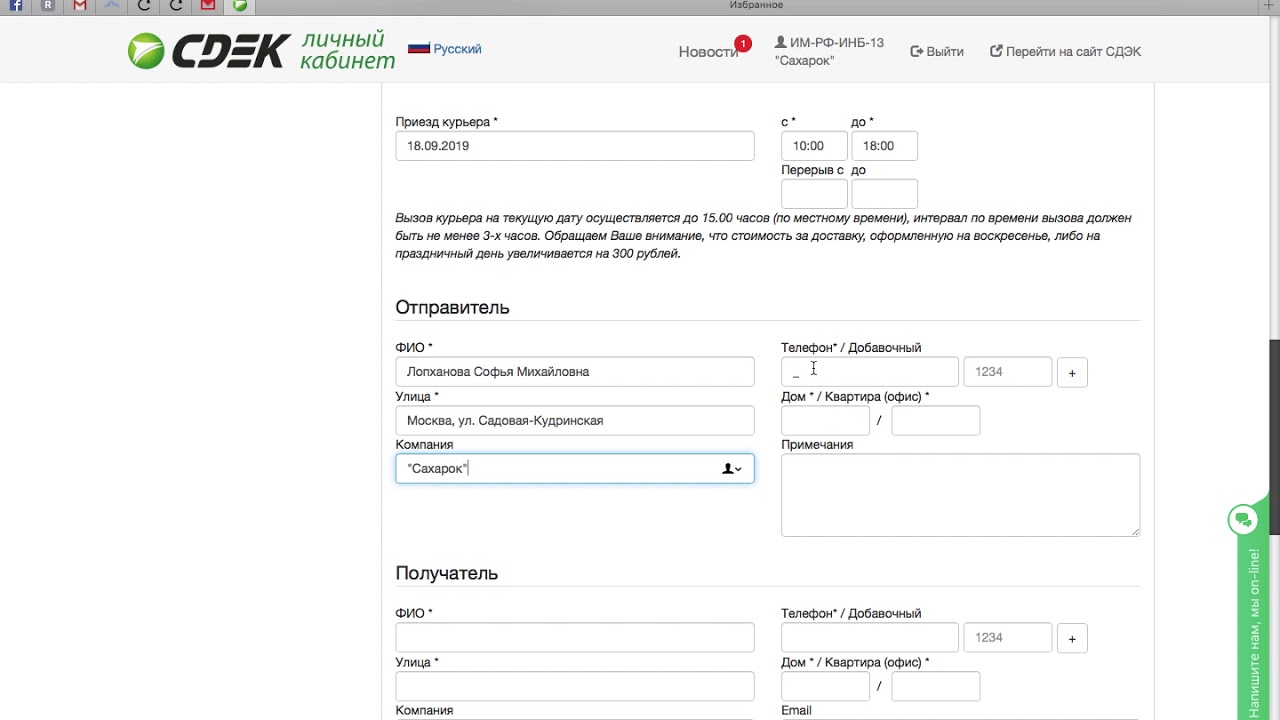Log out using the Выйти link

[937, 51]
